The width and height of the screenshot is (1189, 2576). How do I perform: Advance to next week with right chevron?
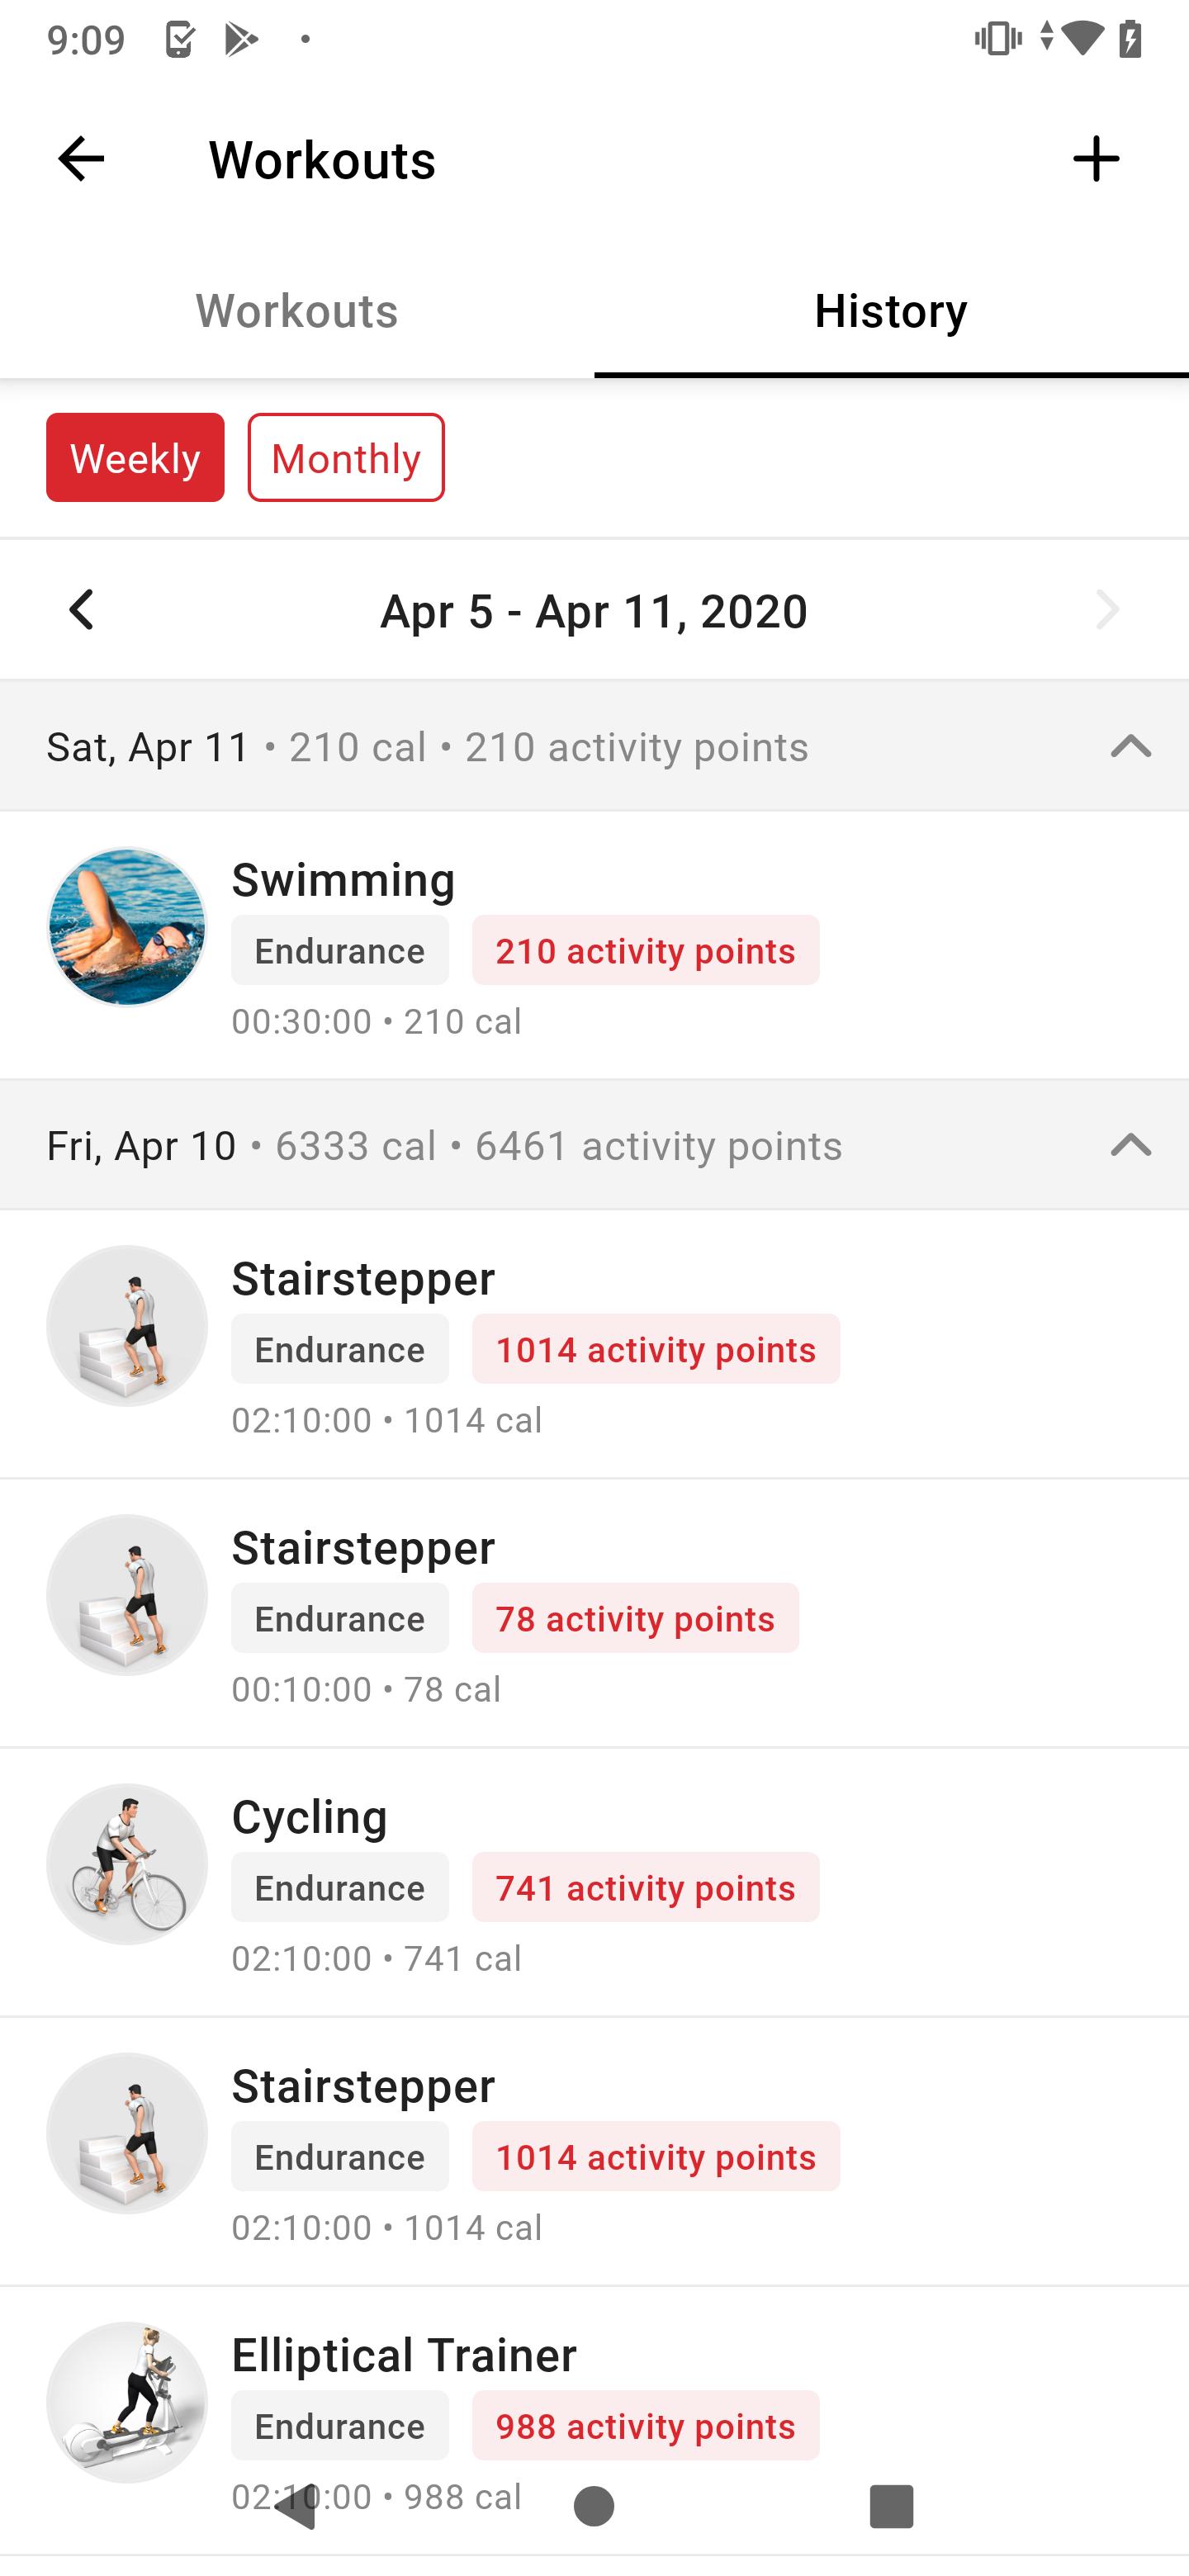pyautogui.click(x=1107, y=610)
